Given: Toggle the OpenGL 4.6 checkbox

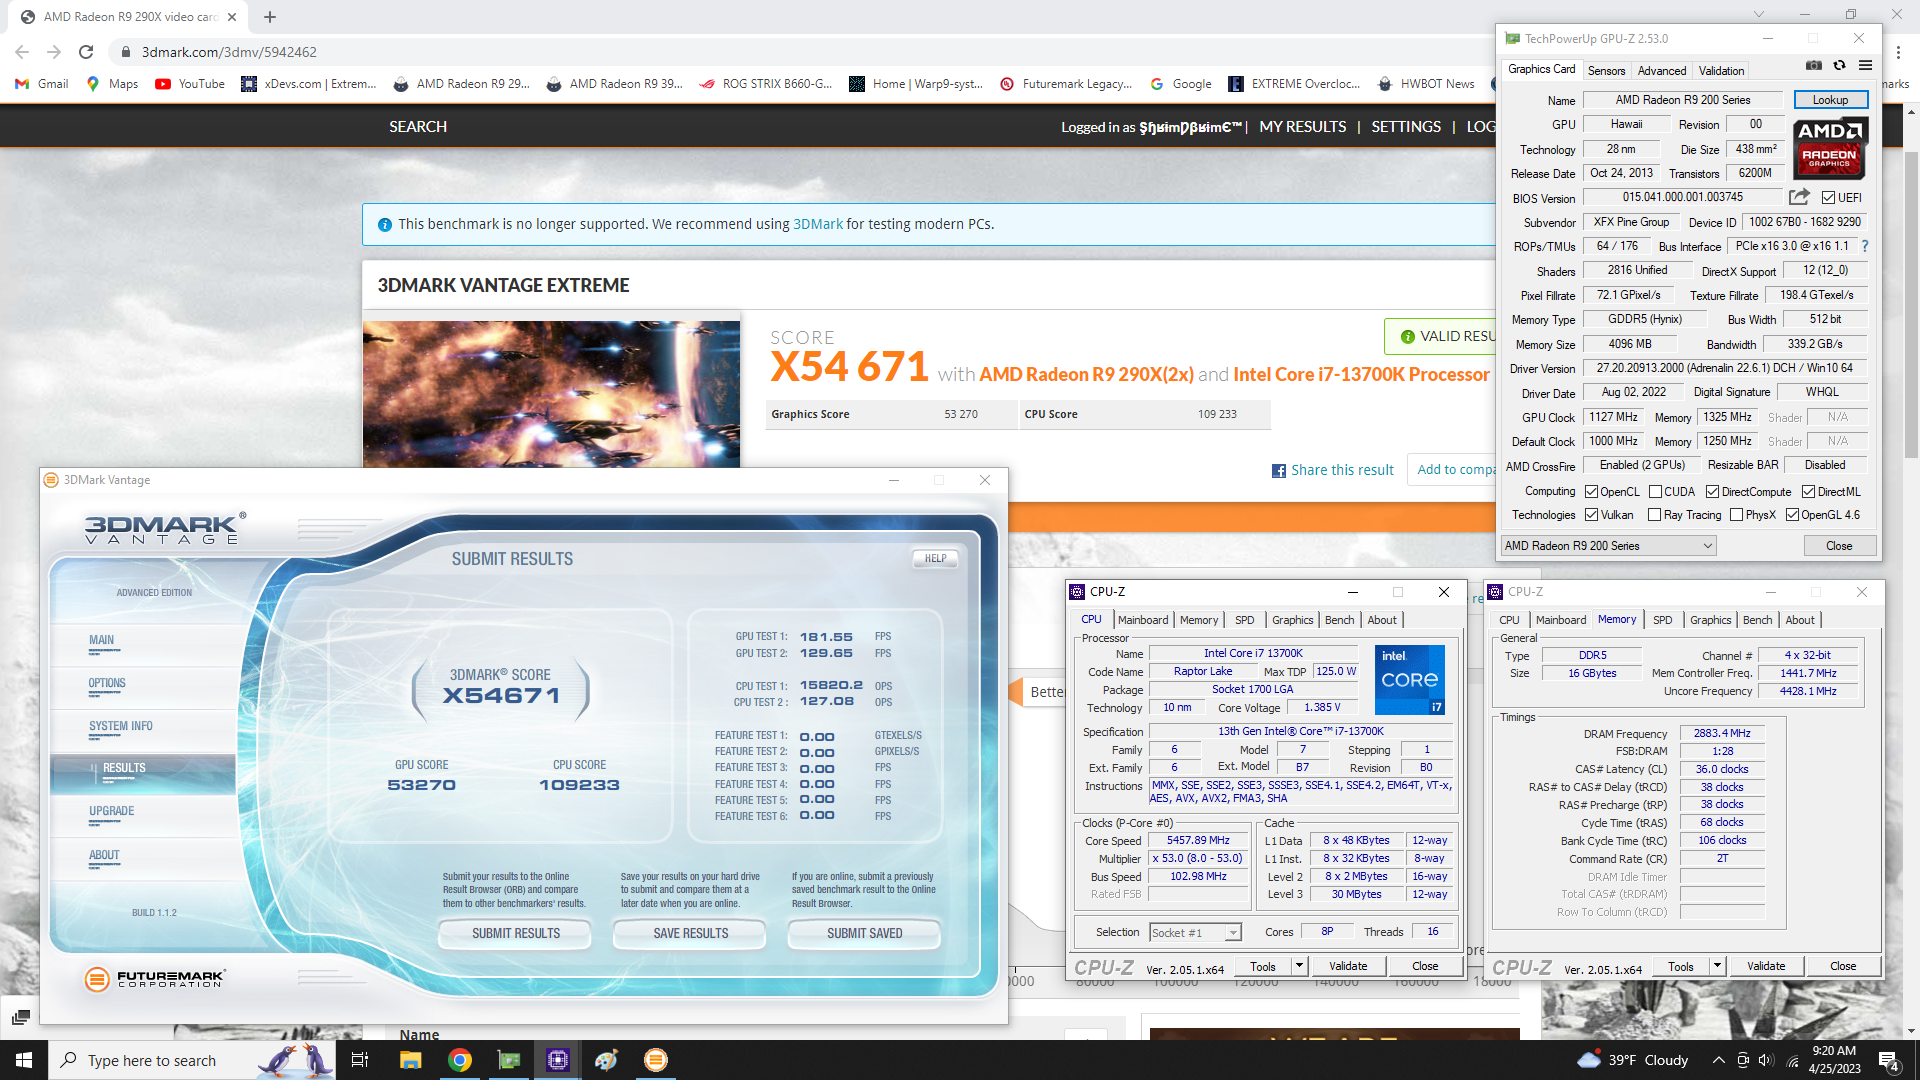Looking at the screenshot, I should point(1792,515).
